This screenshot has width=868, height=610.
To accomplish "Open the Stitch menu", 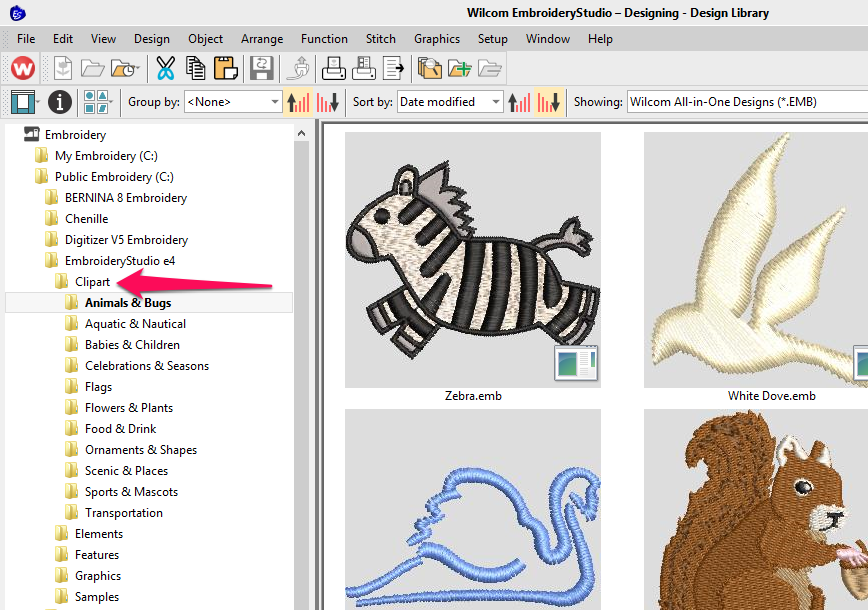I will point(380,39).
